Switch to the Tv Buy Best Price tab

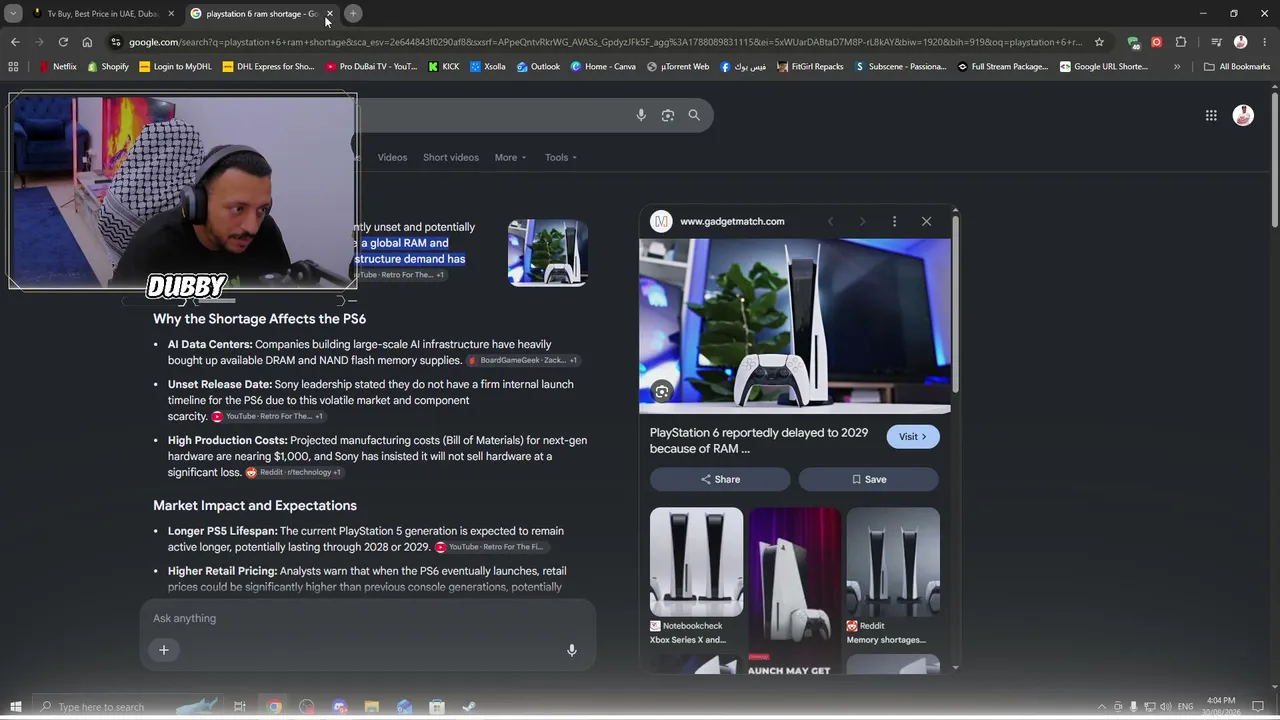click(102, 14)
